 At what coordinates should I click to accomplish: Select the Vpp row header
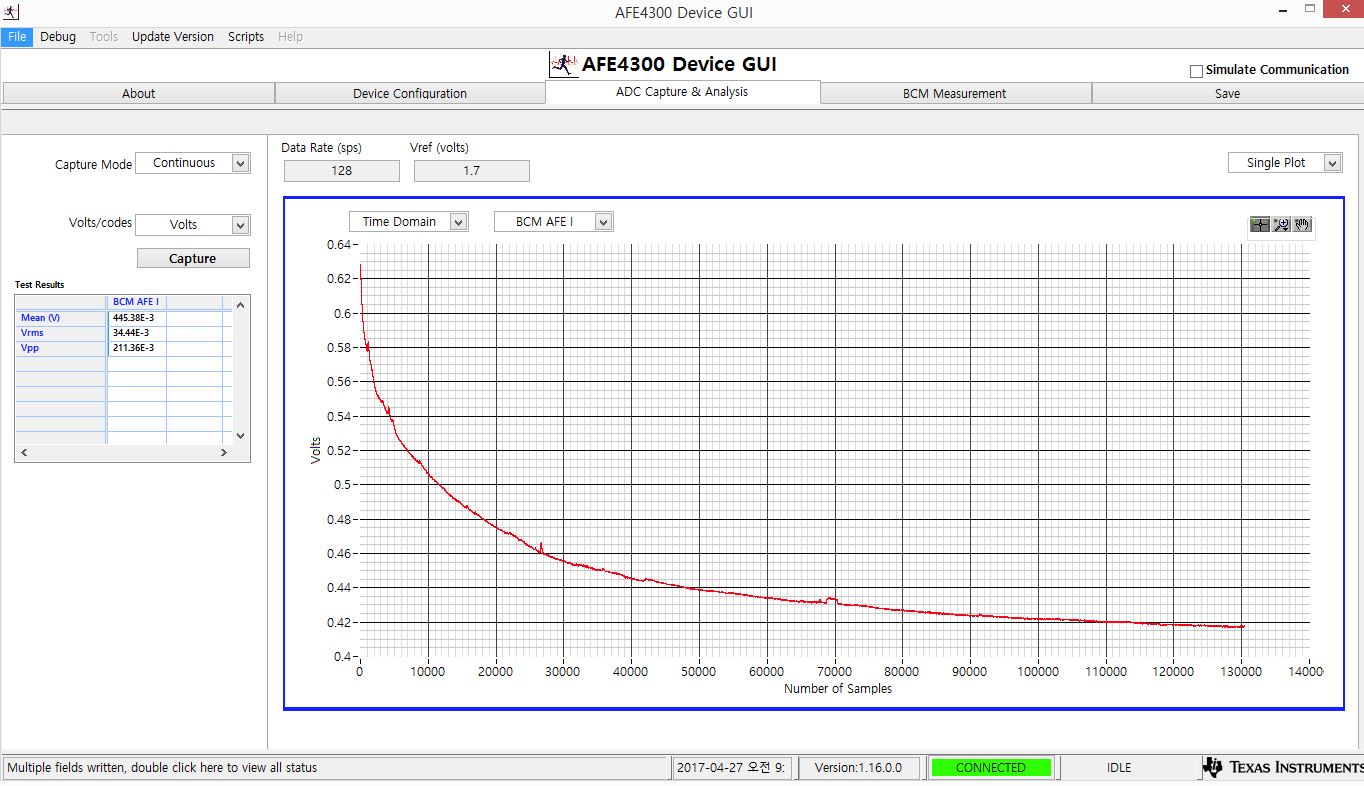61,348
